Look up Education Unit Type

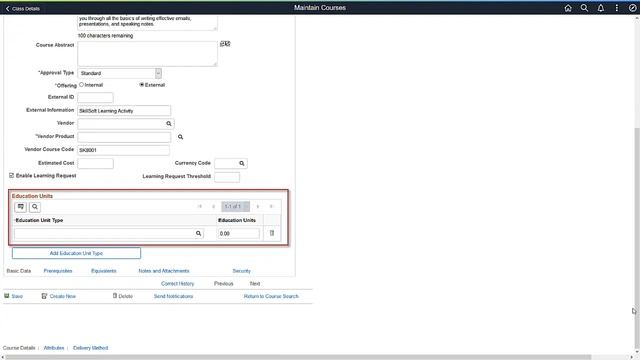click(x=198, y=233)
